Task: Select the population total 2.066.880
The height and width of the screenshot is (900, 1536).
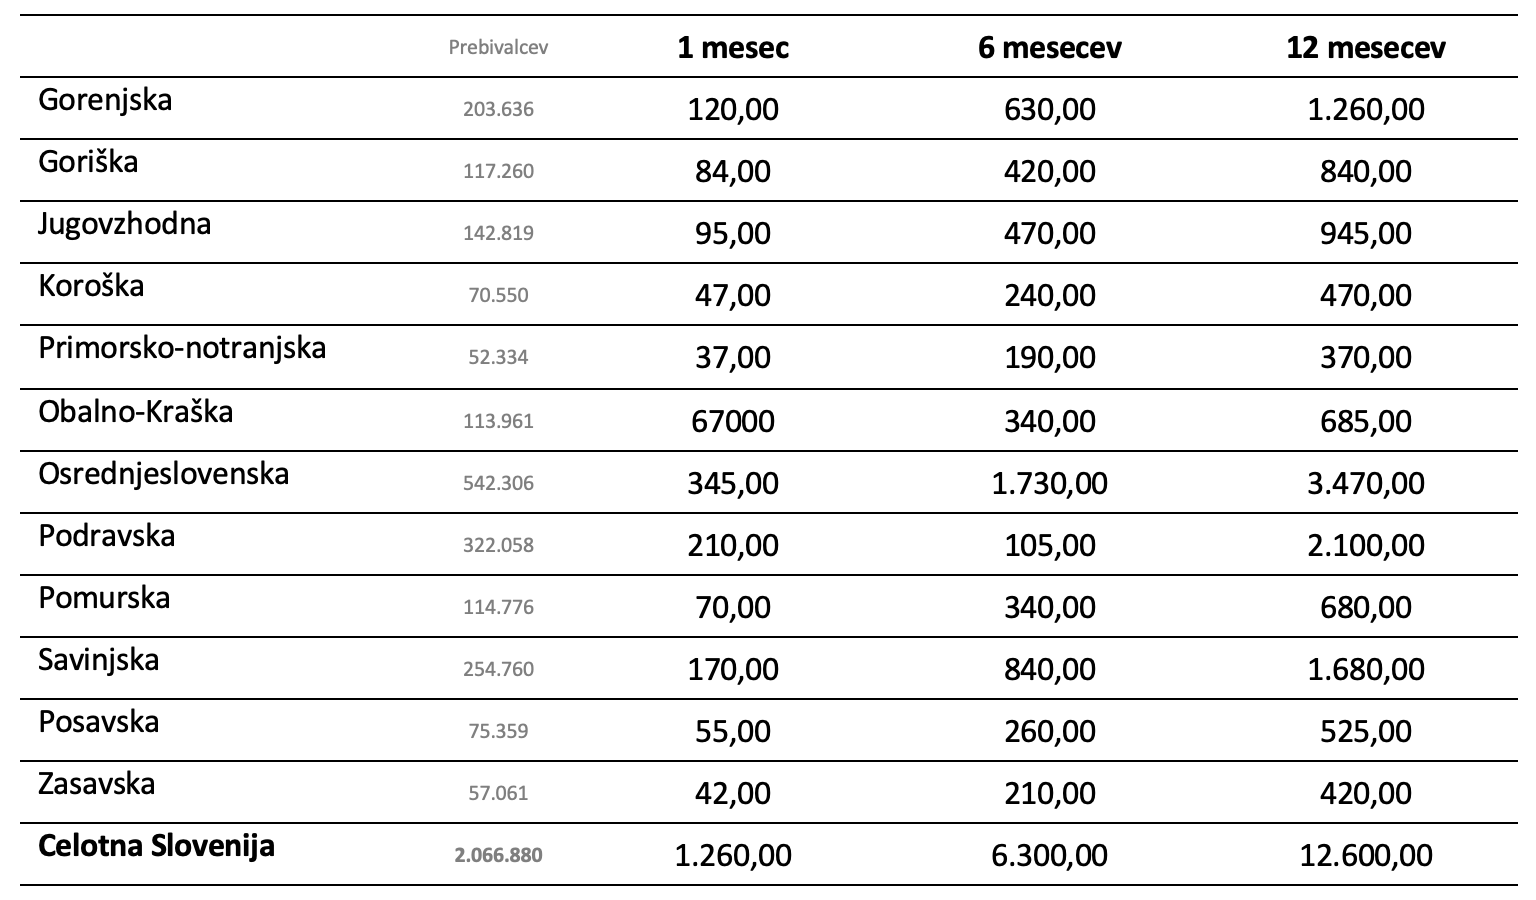Action: 498,855
